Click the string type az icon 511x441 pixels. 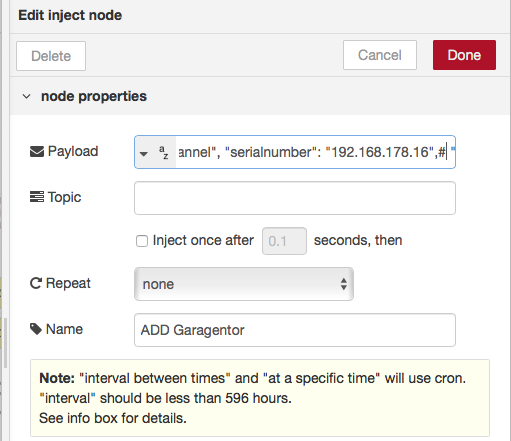tap(164, 152)
